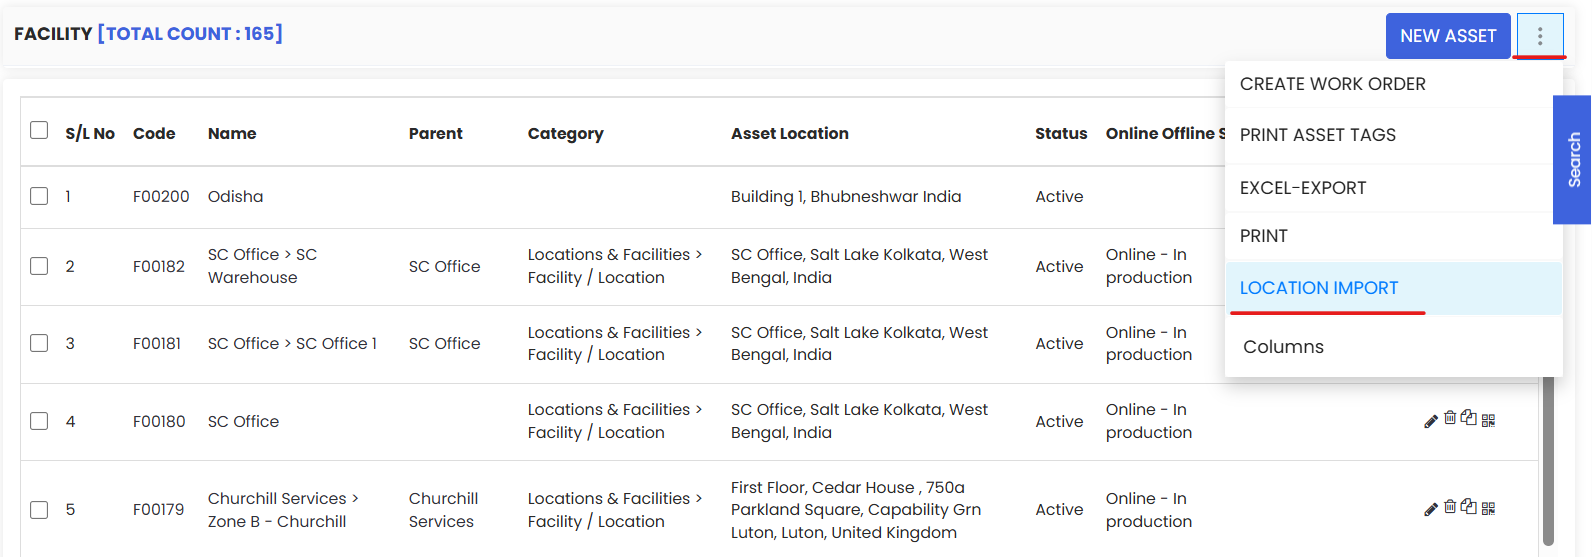1592x557 pixels.
Task: Sort by the Asset Location column header
Action: (x=790, y=133)
